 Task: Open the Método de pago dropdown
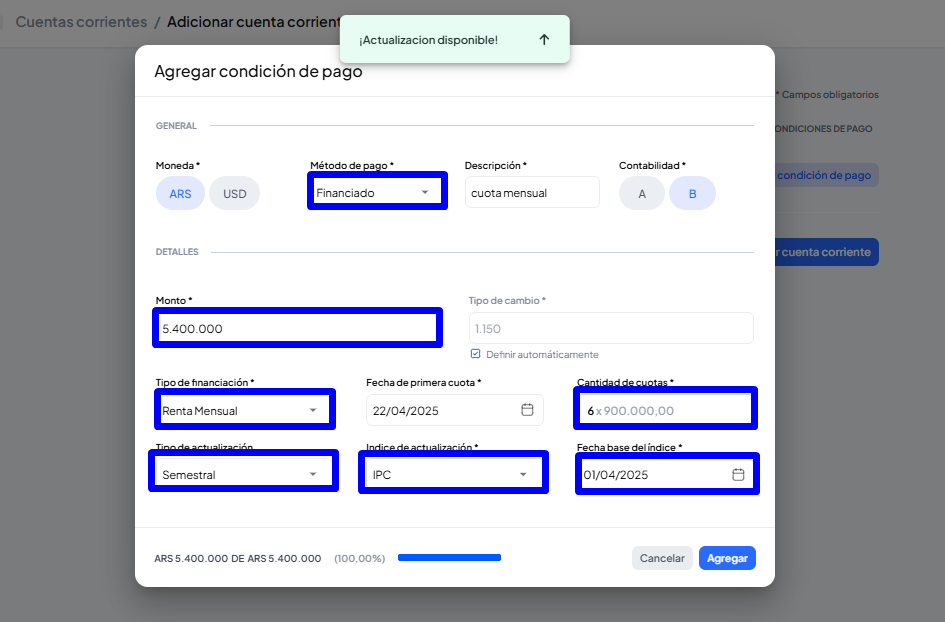point(377,192)
